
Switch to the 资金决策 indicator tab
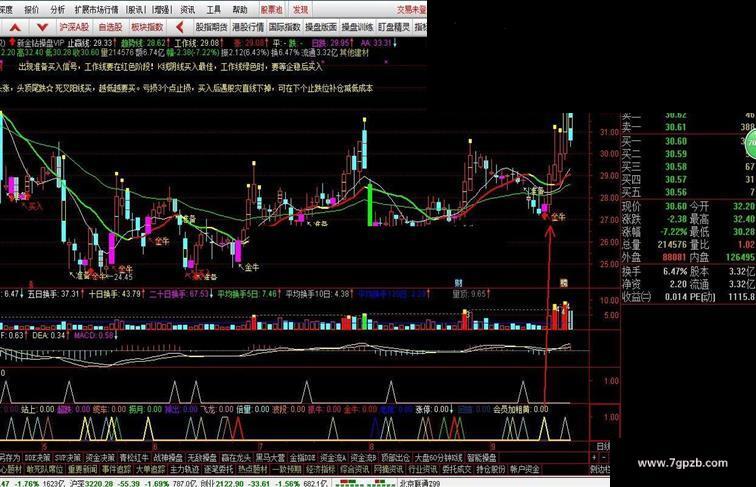[x=100, y=458]
